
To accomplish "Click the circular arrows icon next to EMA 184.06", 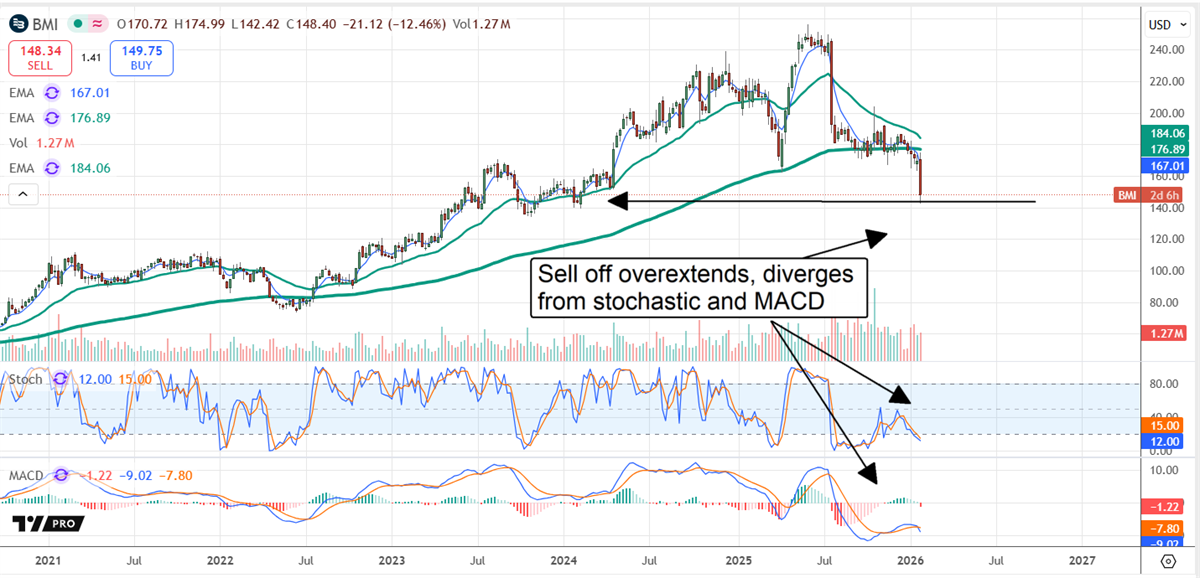I will (52, 168).
